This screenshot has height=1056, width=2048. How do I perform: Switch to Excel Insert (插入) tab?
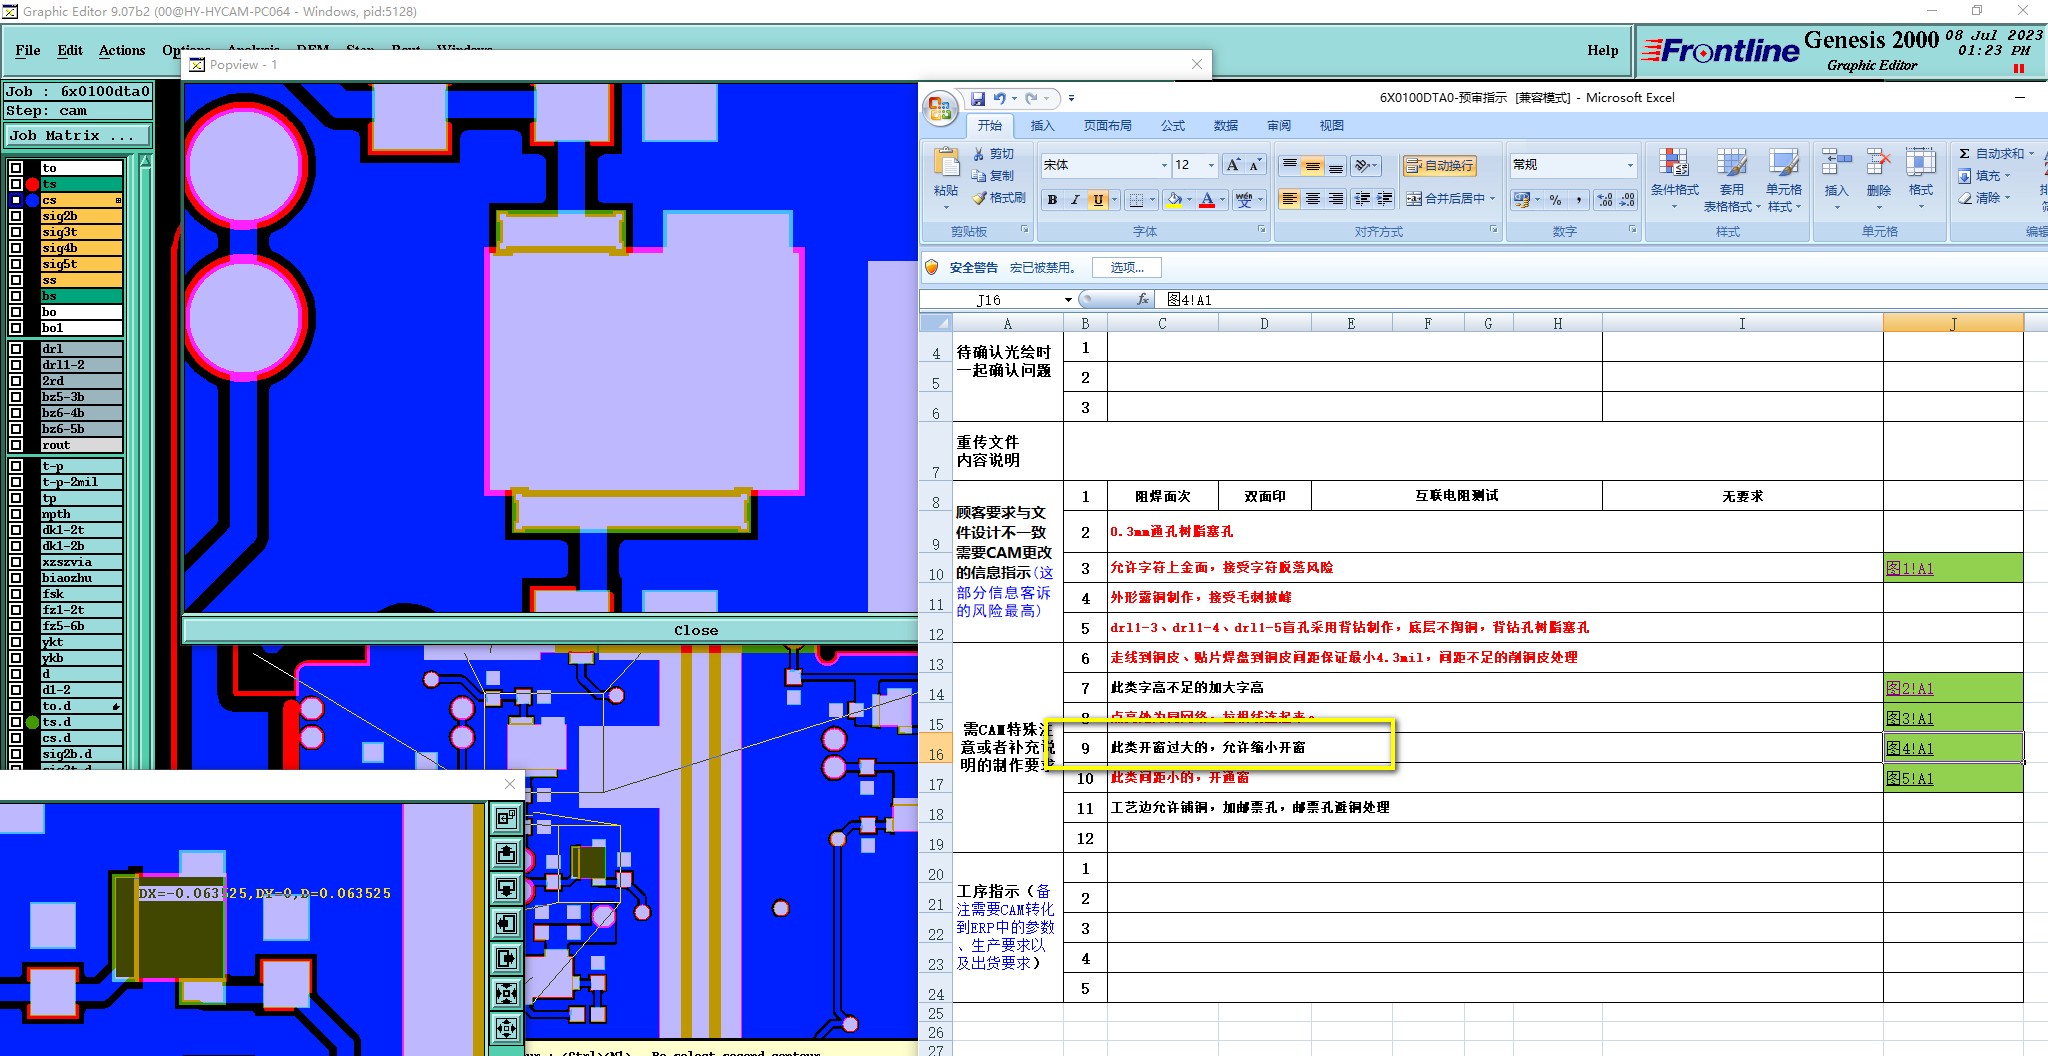[1042, 126]
